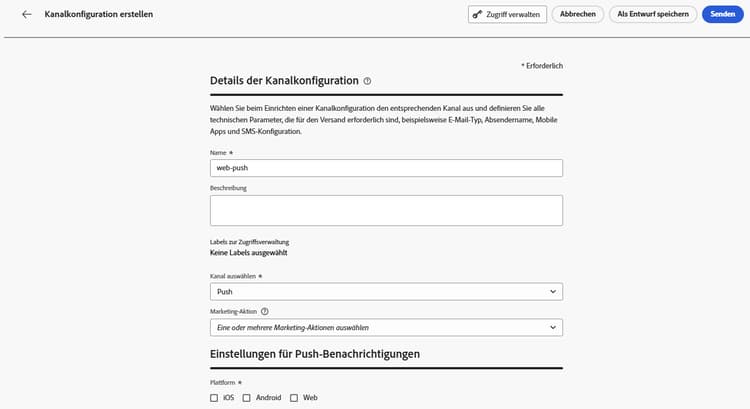Click the Labels zur Zugriffsverwaltung label
This screenshot has width=750, height=409.
tap(249, 242)
